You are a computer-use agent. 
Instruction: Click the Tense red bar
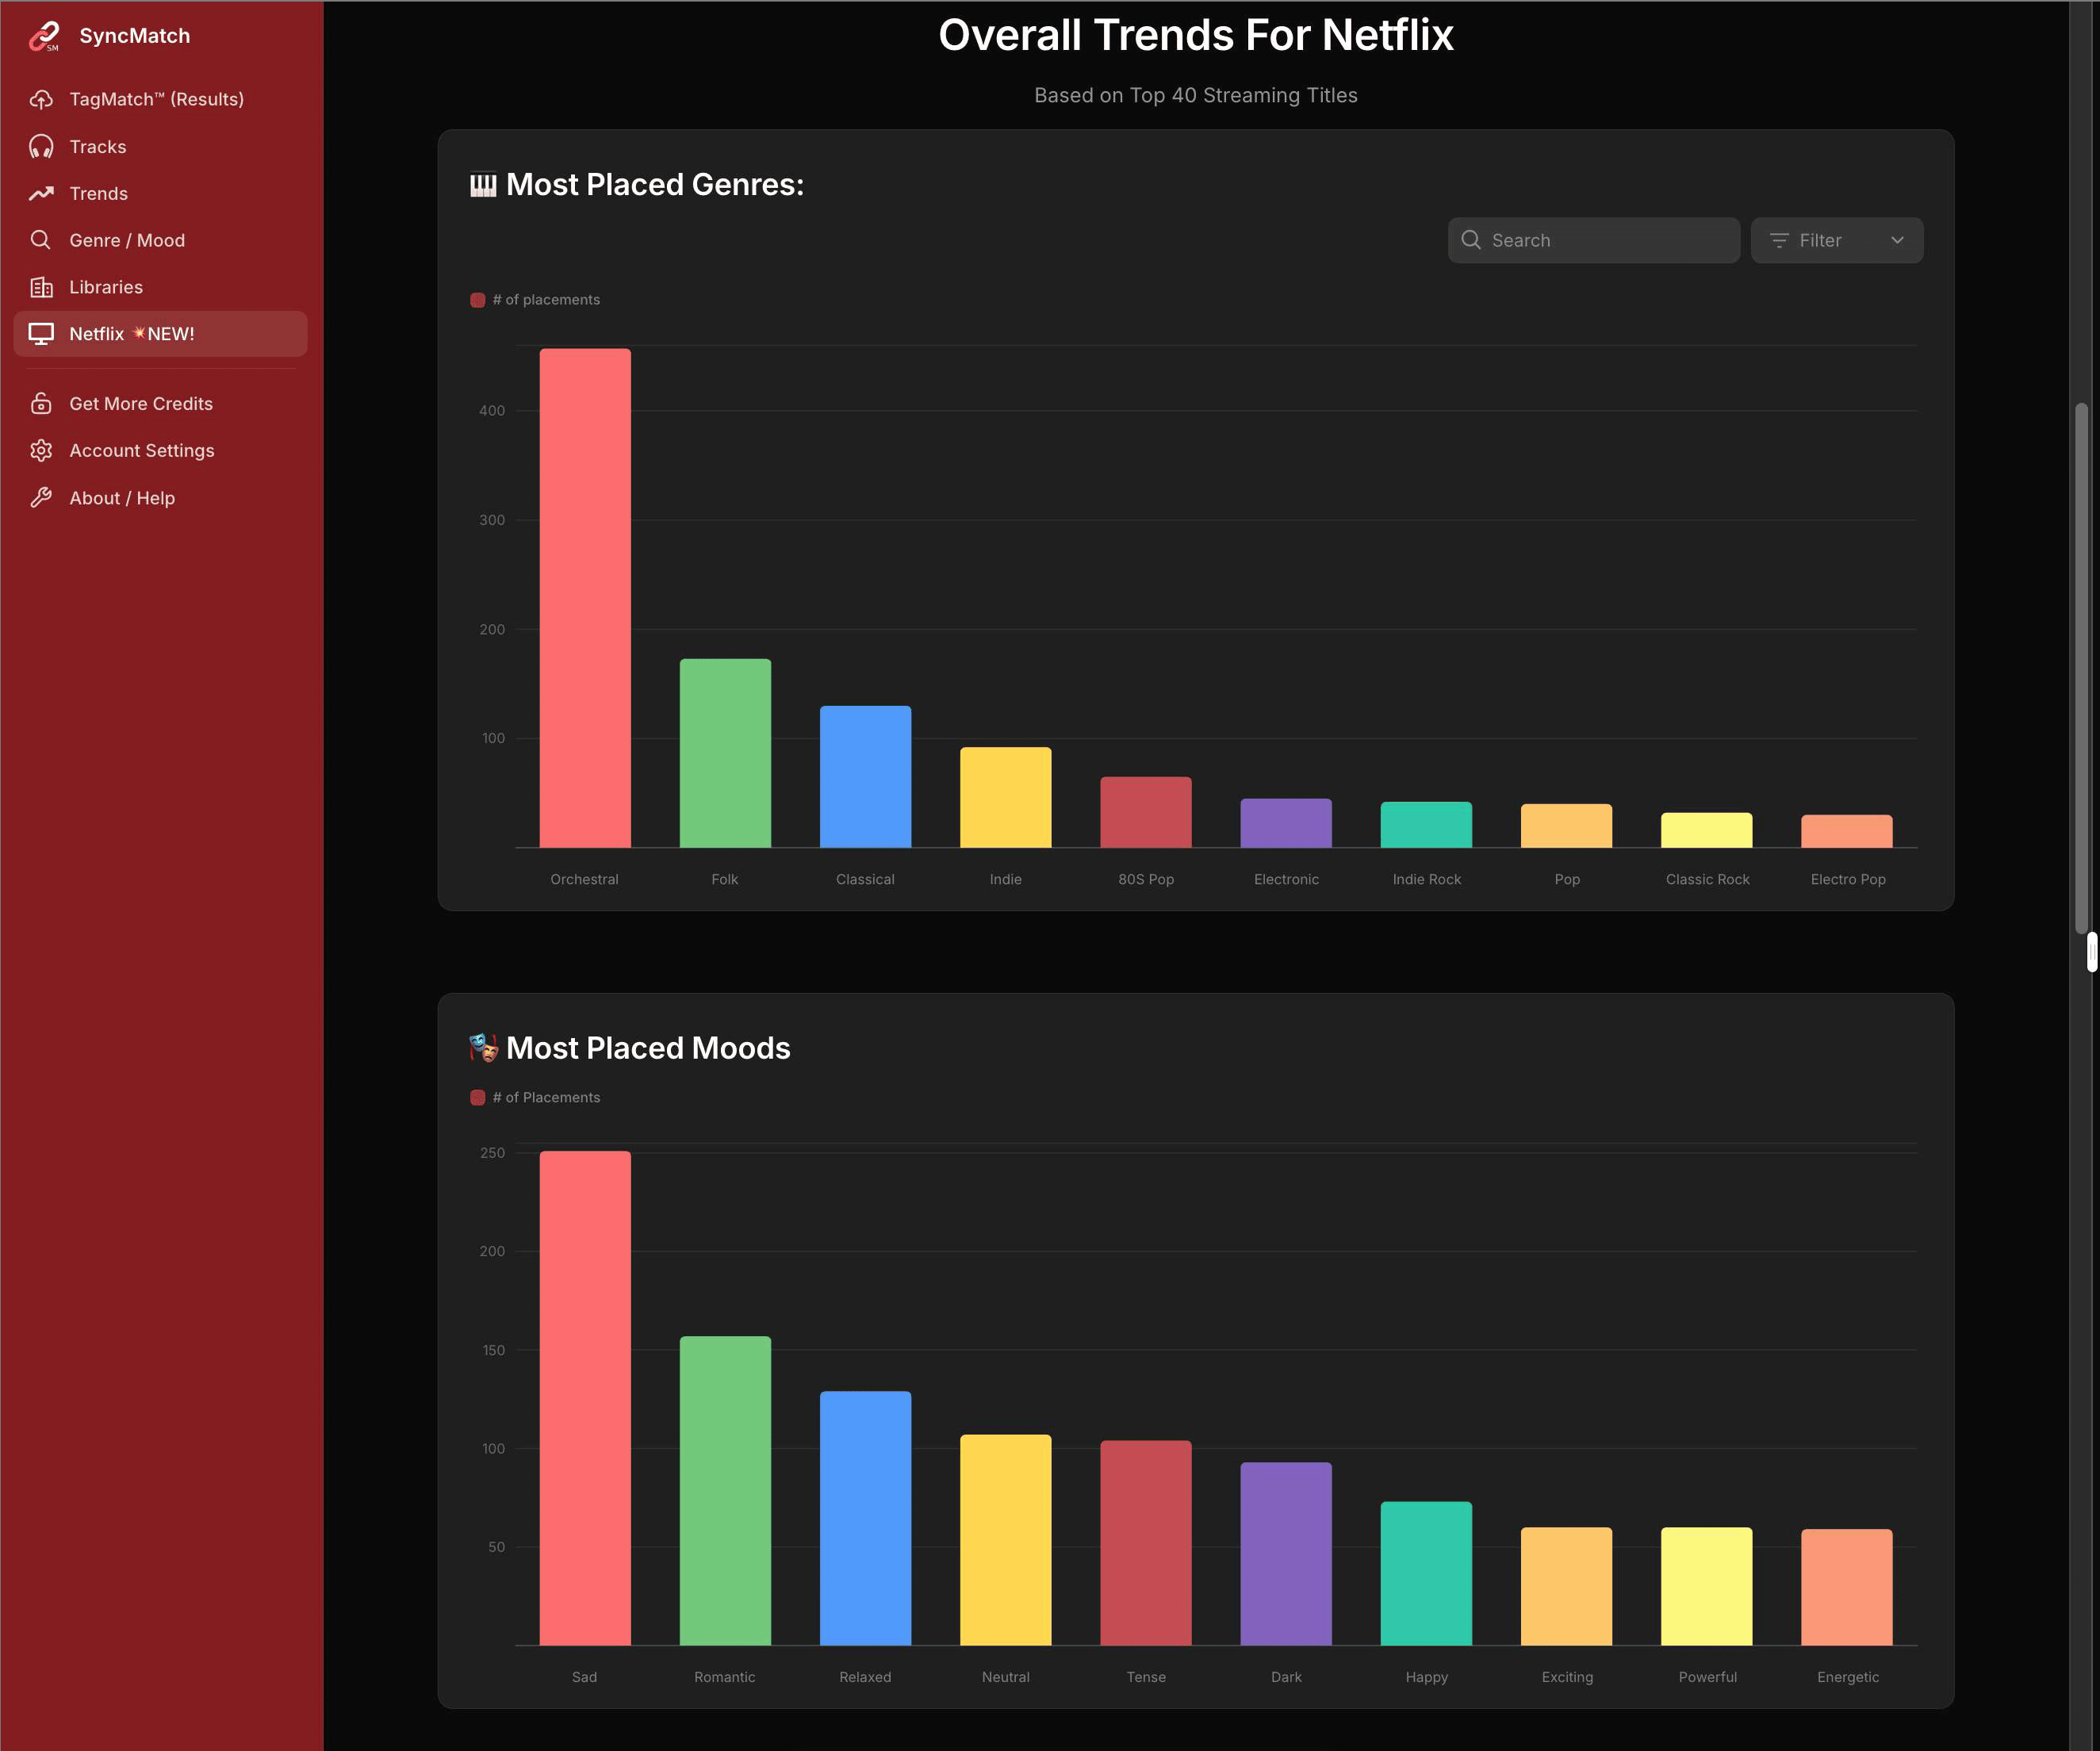click(1146, 1543)
